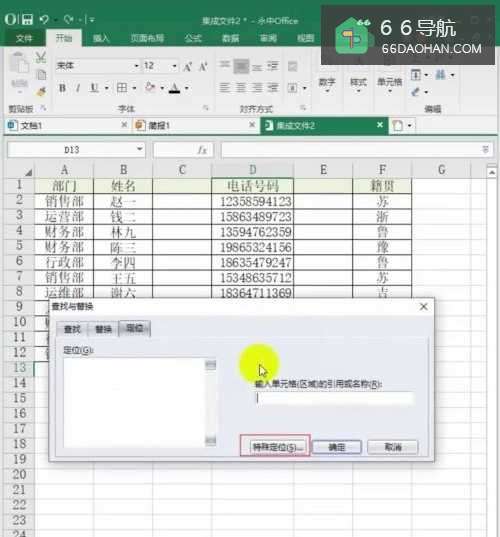The height and width of the screenshot is (537, 500).
Task: Open the 插入 ribbon tab
Action: coord(101,38)
